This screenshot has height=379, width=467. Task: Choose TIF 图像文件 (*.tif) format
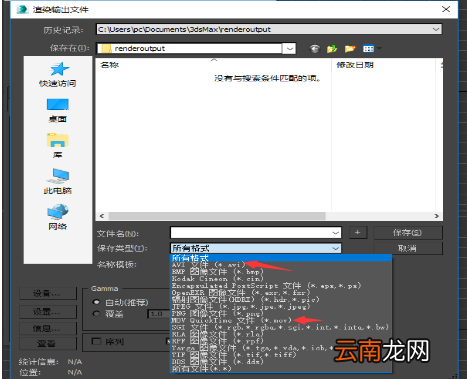tap(281, 355)
